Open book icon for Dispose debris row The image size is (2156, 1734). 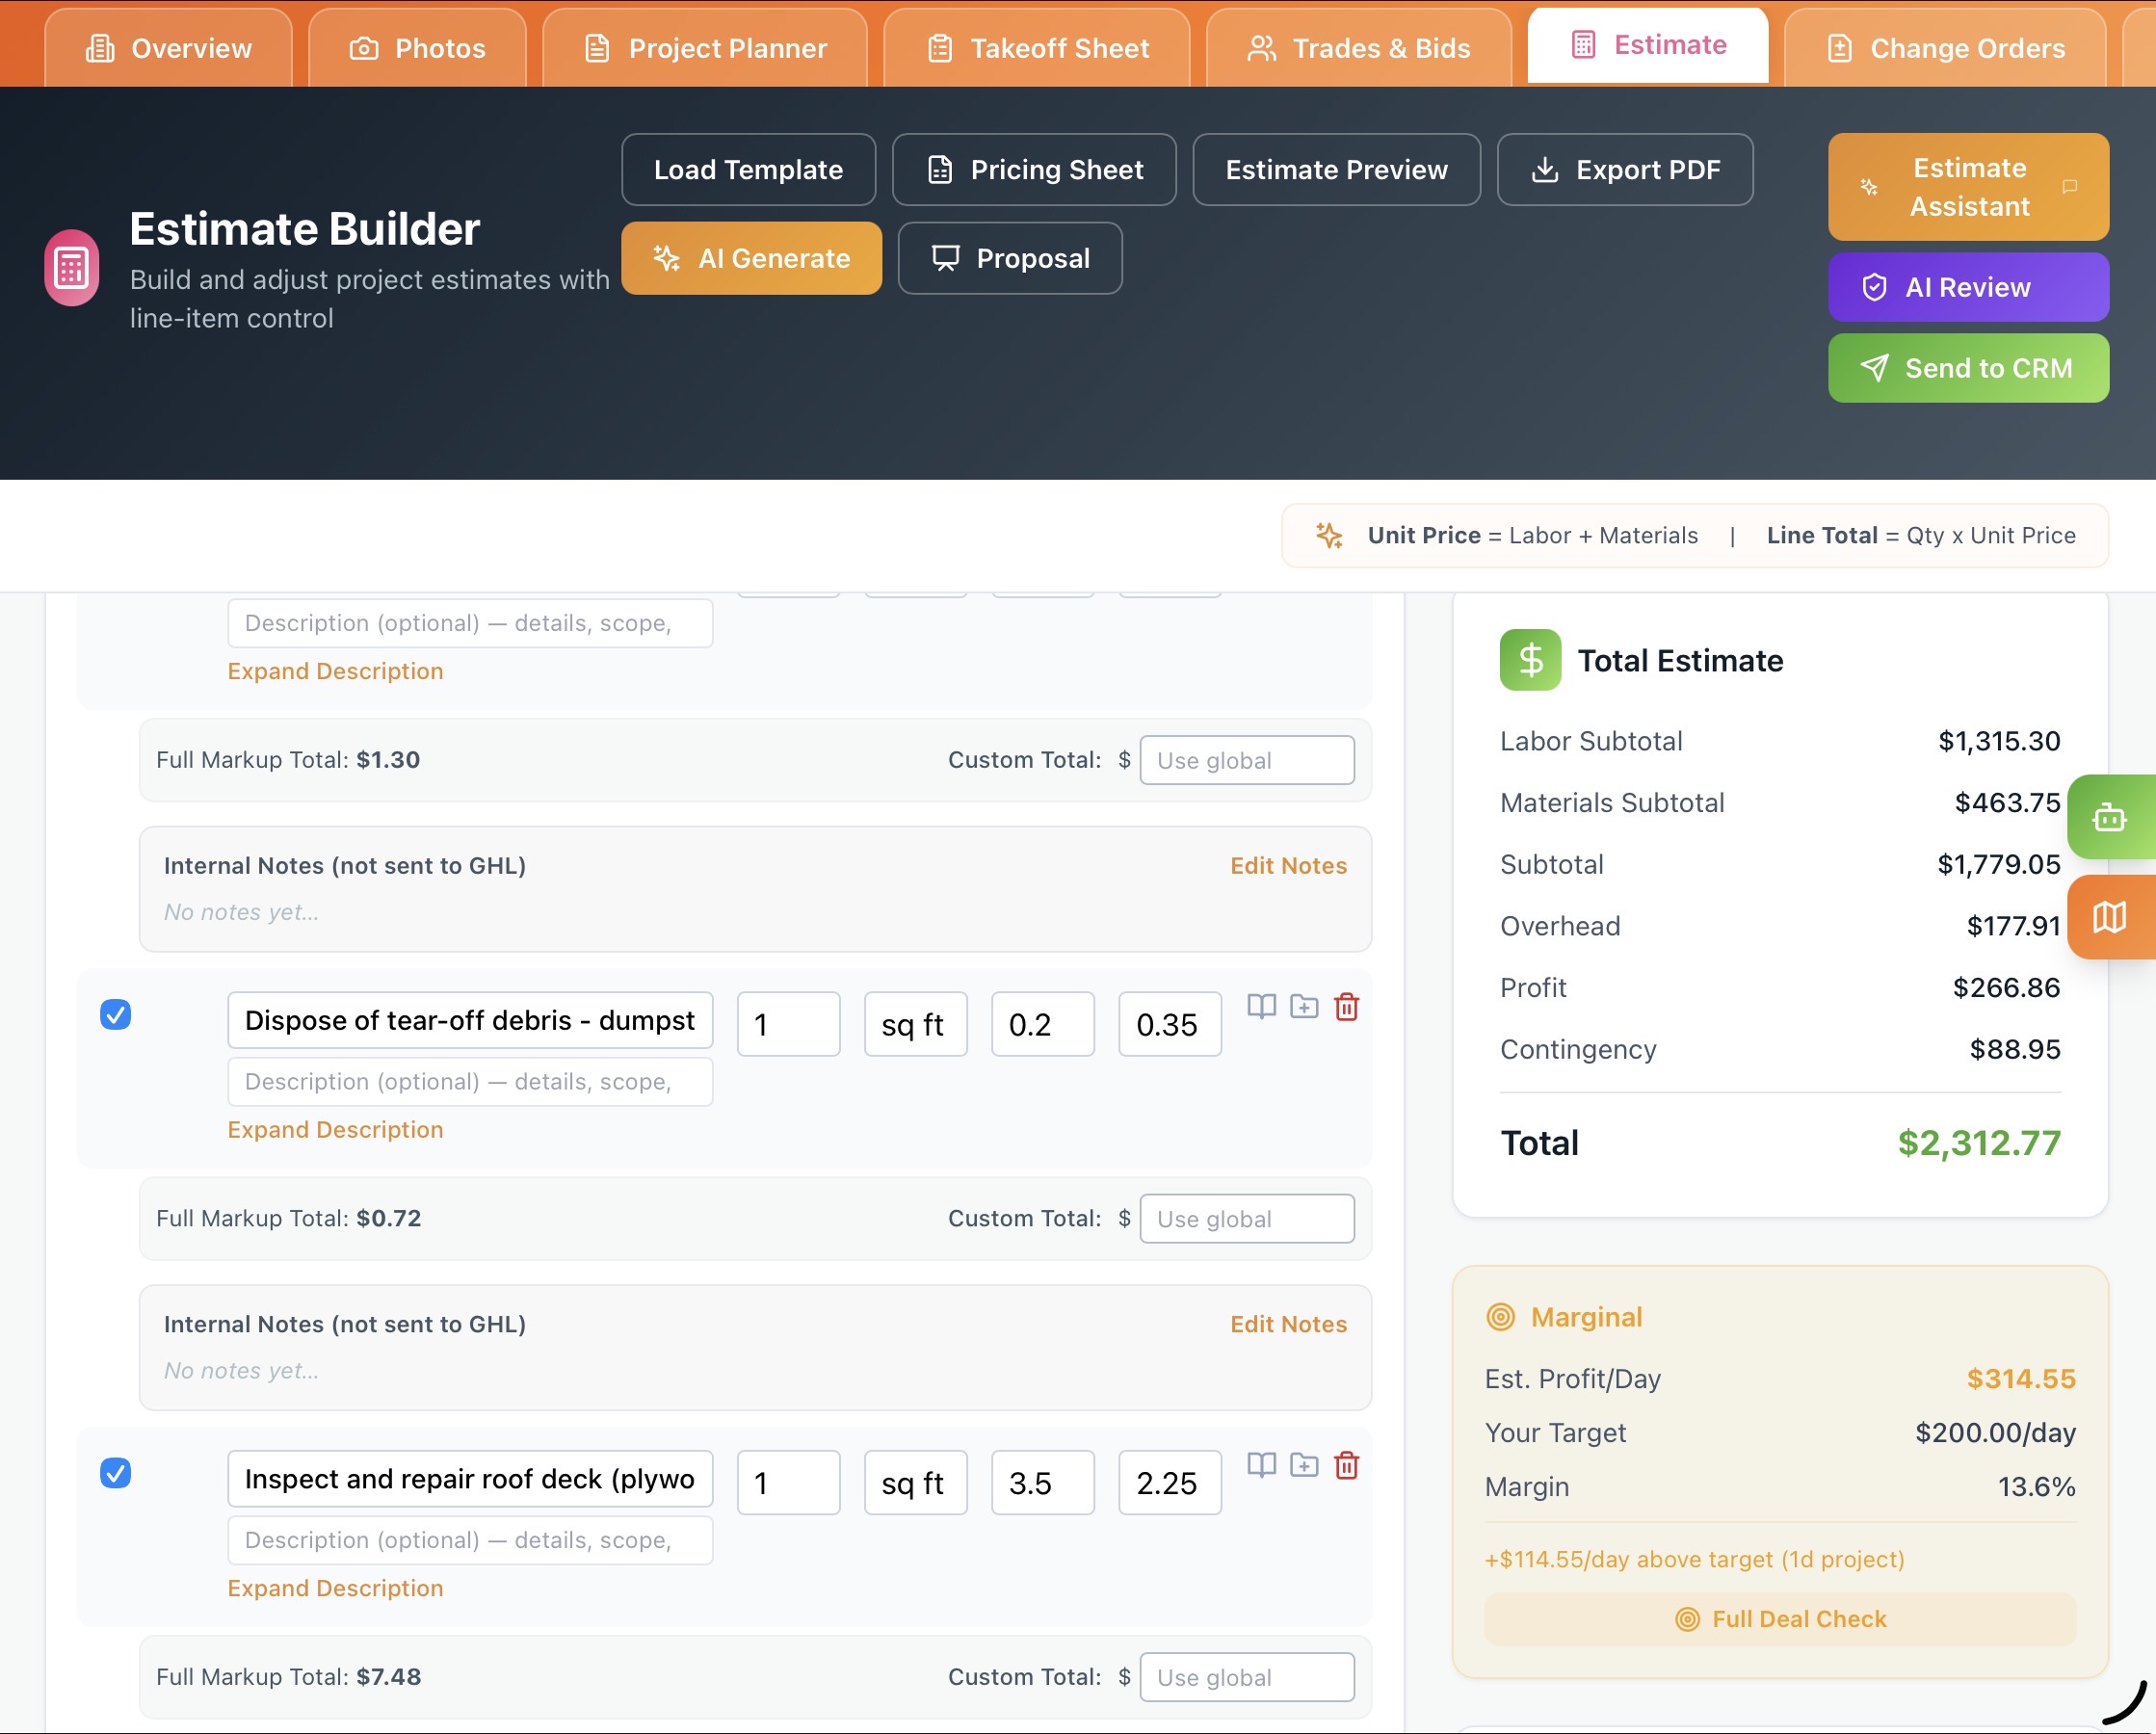pyautogui.click(x=1261, y=1007)
